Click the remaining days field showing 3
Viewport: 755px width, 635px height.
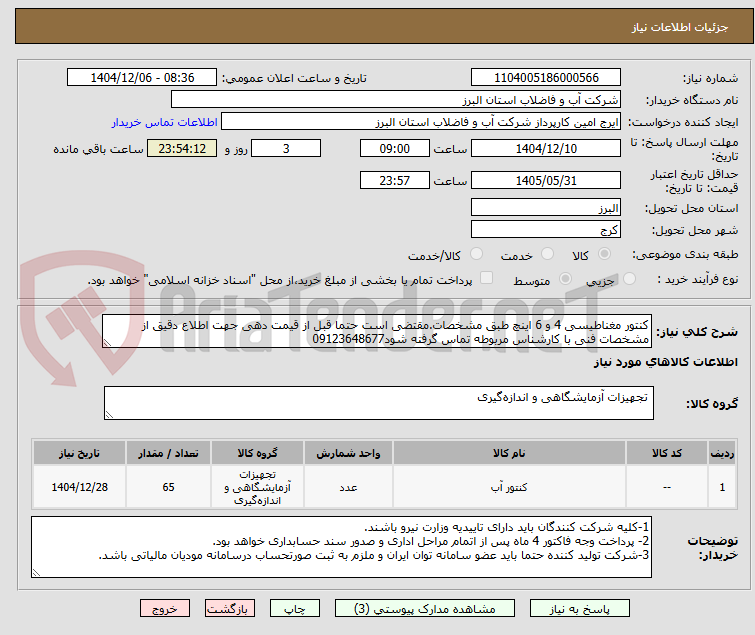(286, 148)
